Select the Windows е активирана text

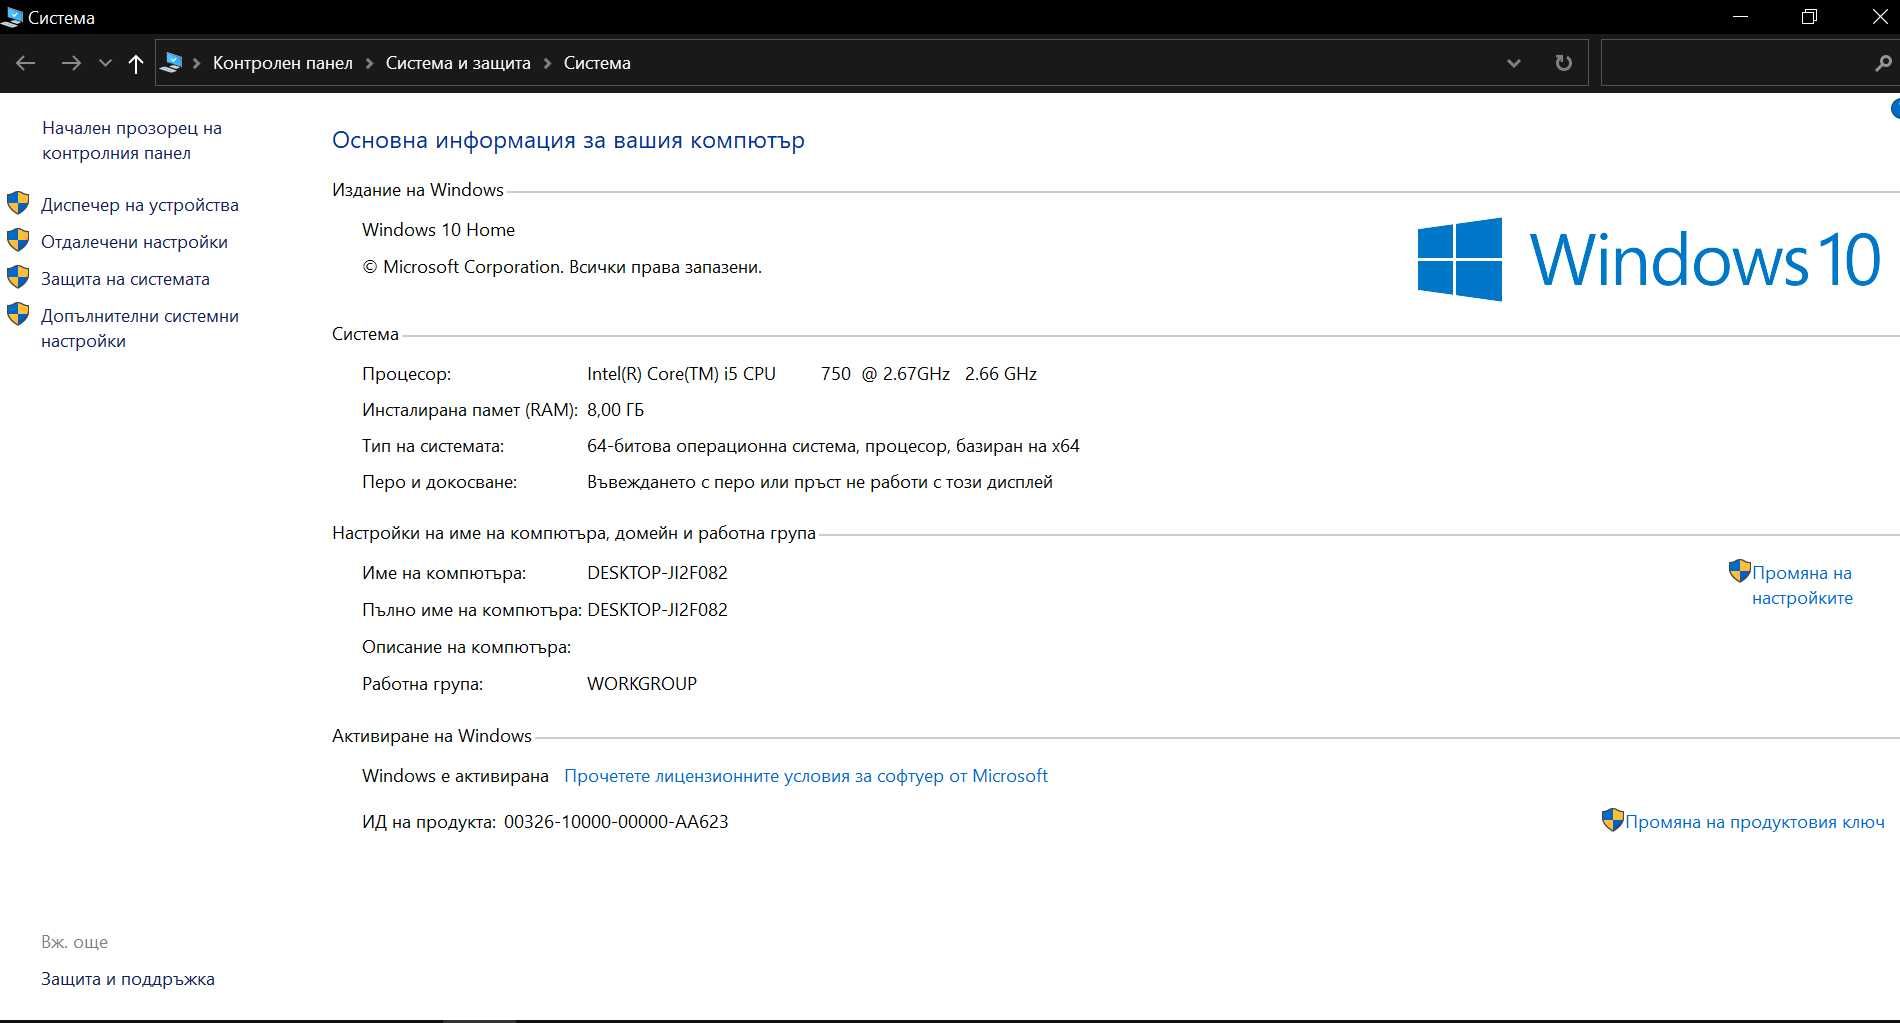coord(455,776)
